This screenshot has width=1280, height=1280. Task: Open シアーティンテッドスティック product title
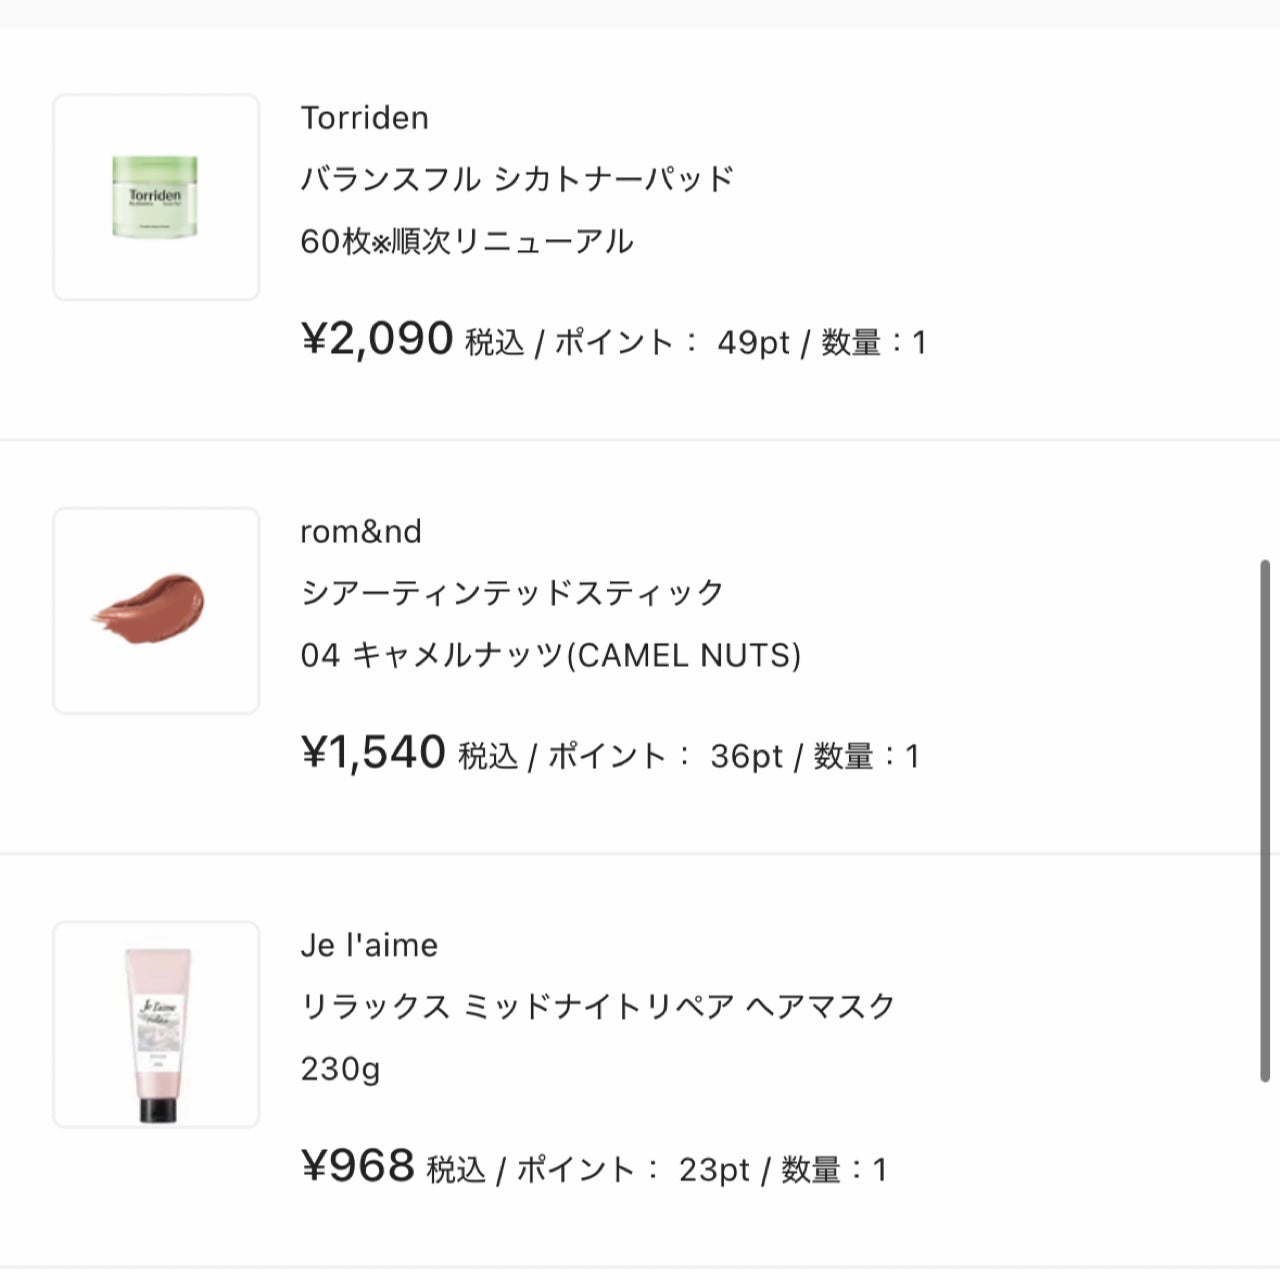click(512, 593)
